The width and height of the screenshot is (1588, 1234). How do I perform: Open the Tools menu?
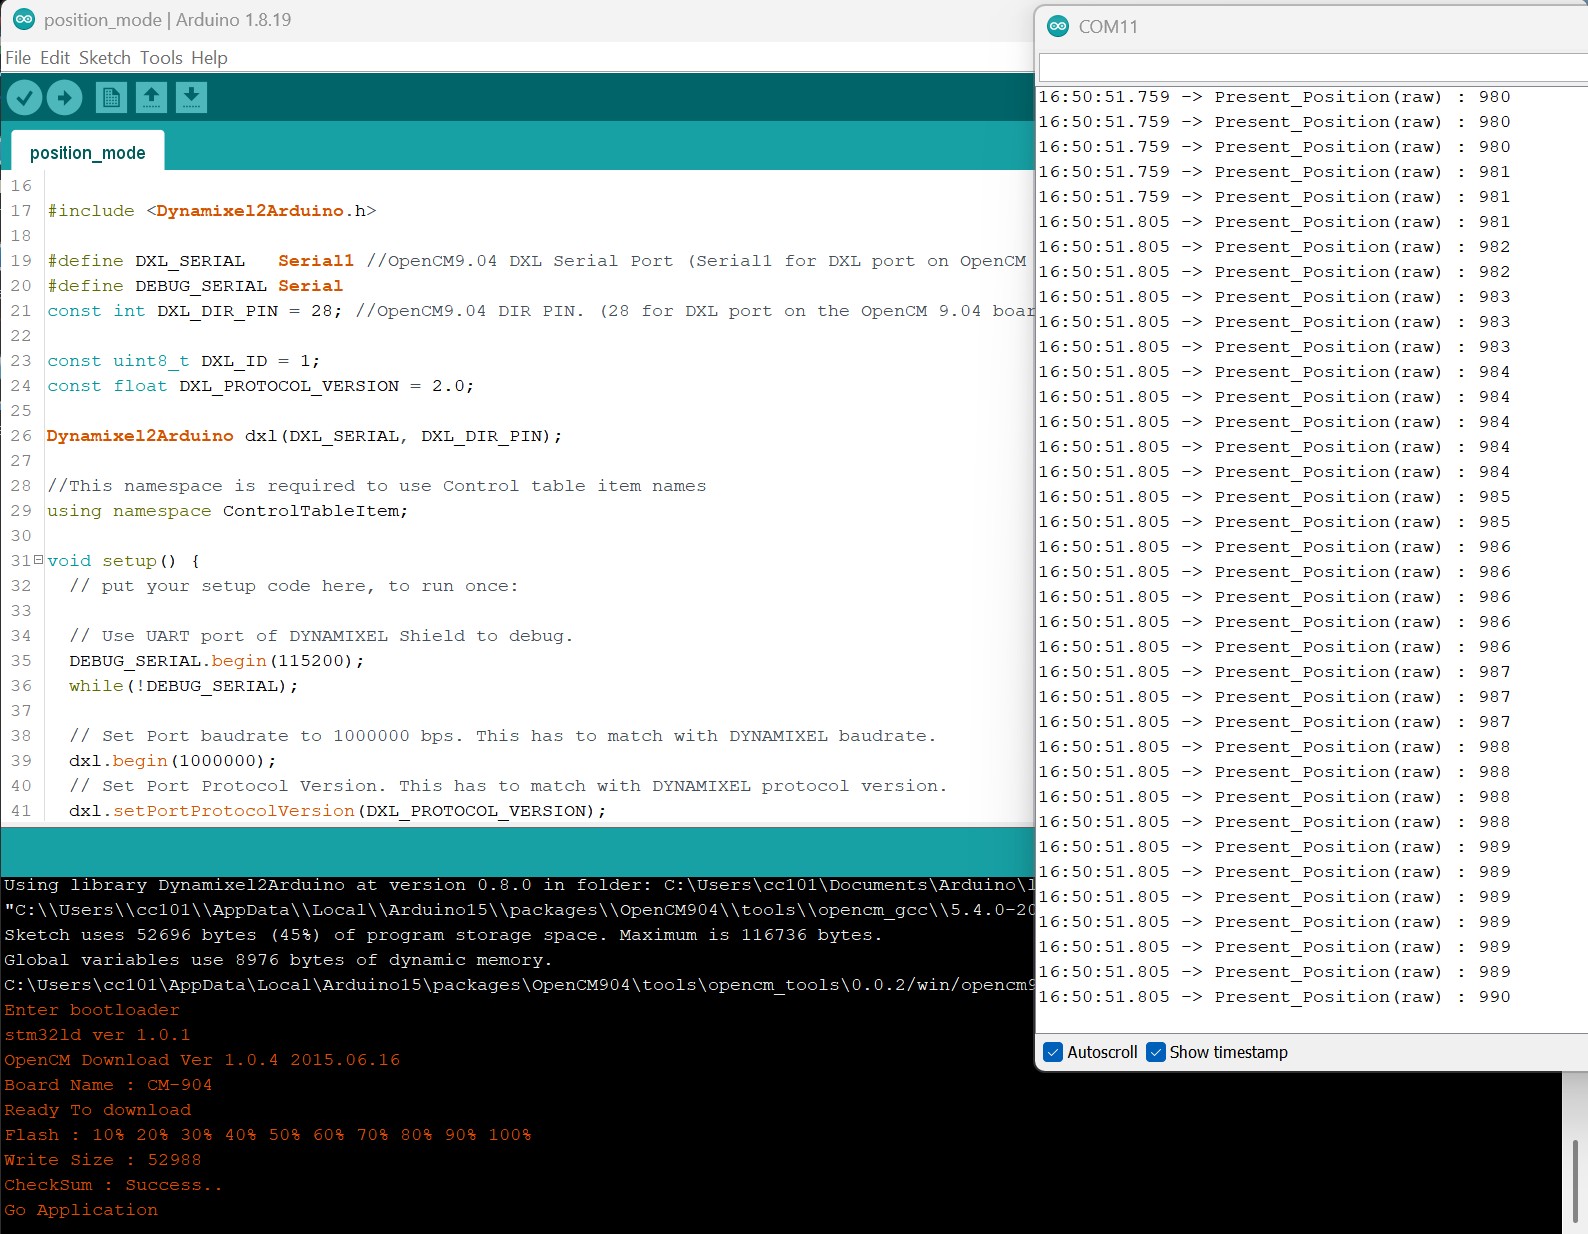161,58
